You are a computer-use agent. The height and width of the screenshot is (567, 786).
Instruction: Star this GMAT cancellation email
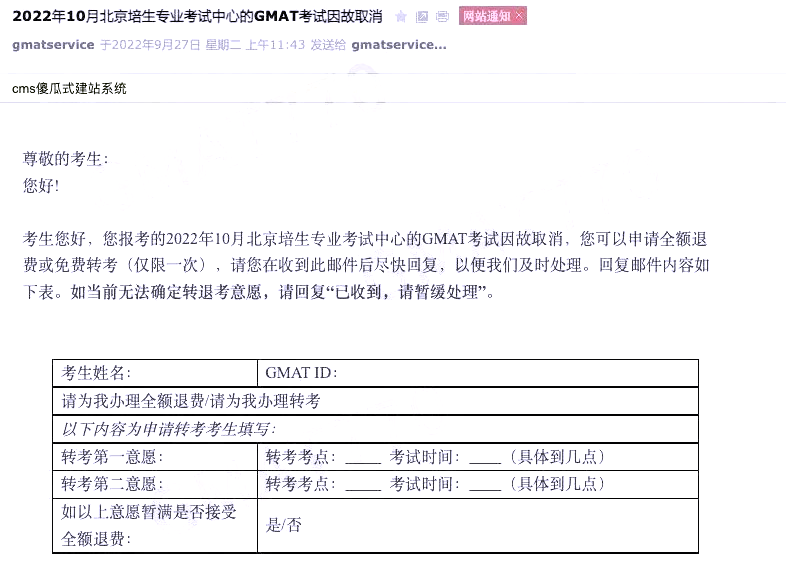(x=401, y=17)
